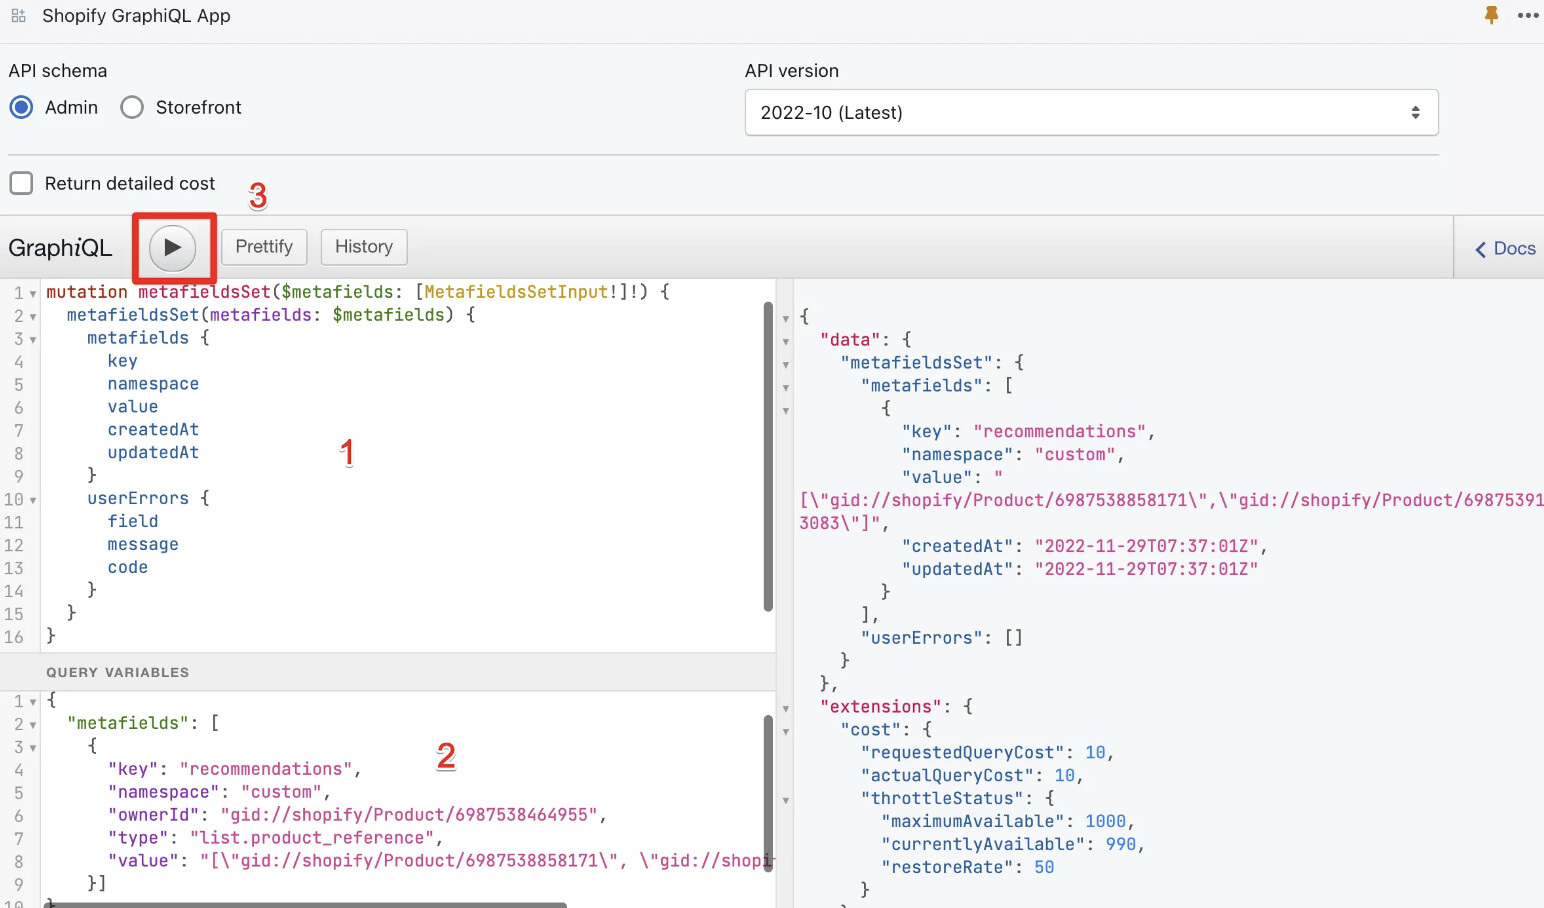Collapse the "metafields" array in query variables

[x=33, y=725]
